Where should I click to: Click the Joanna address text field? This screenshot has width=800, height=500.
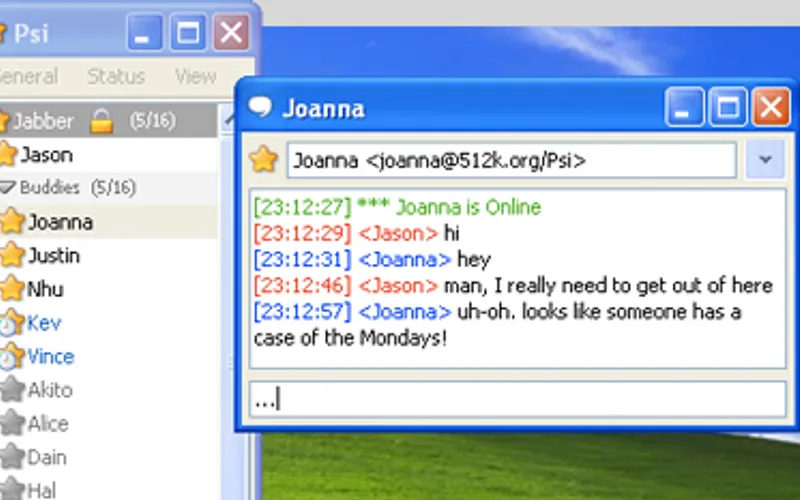tap(511, 160)
